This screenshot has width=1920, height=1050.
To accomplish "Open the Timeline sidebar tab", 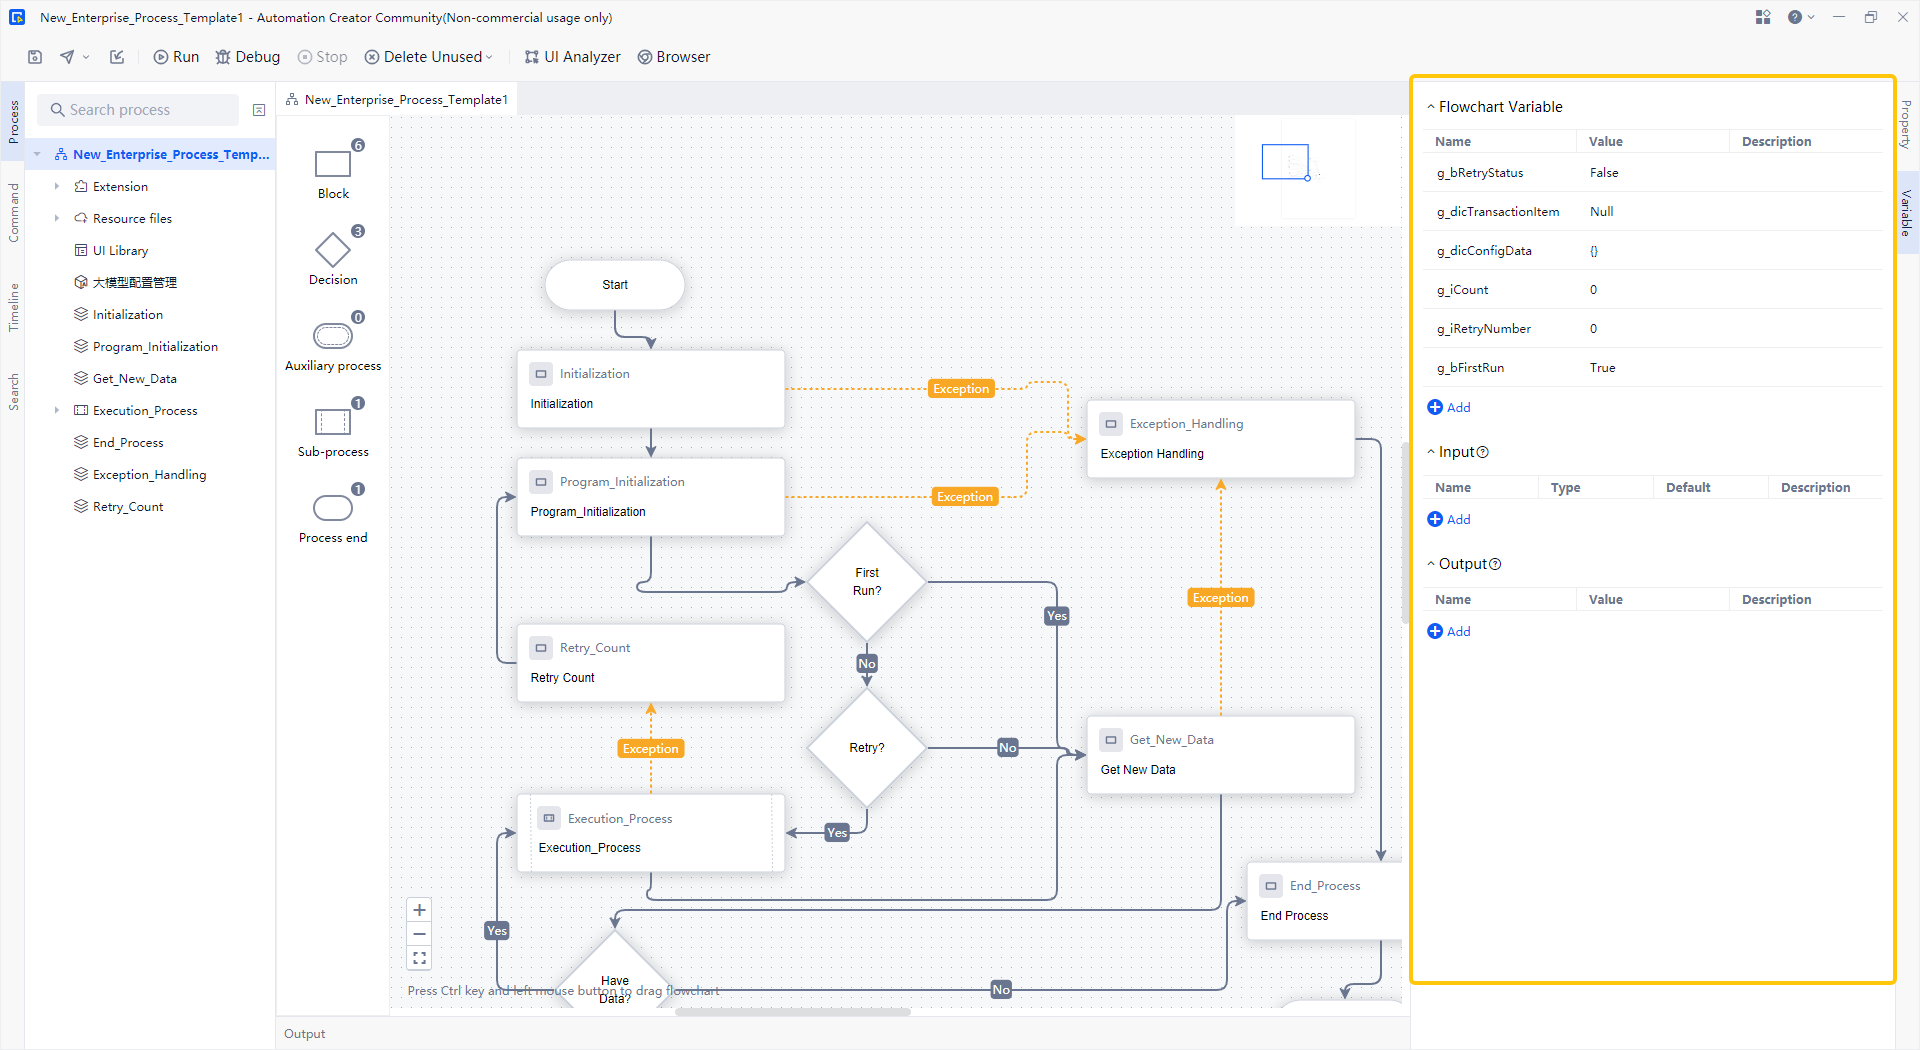I will click(13, 305).
